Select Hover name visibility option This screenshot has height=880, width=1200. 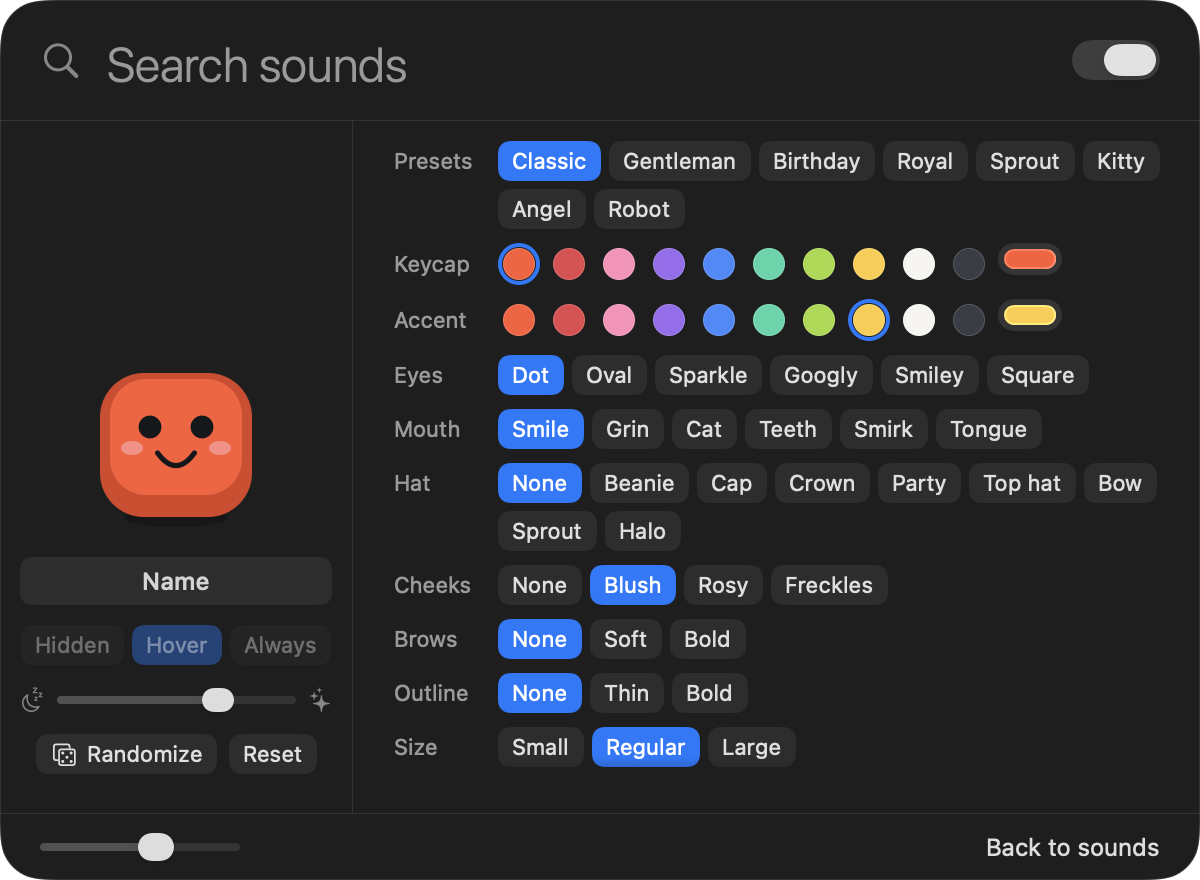point(176,645)
